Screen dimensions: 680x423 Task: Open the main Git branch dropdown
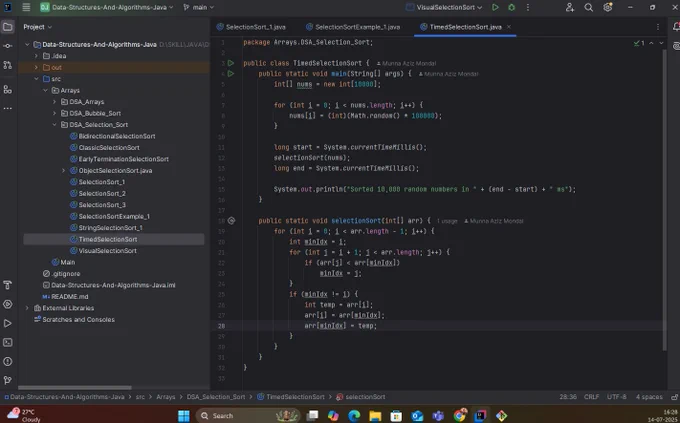pyautogui.click(x=199, y=7)
